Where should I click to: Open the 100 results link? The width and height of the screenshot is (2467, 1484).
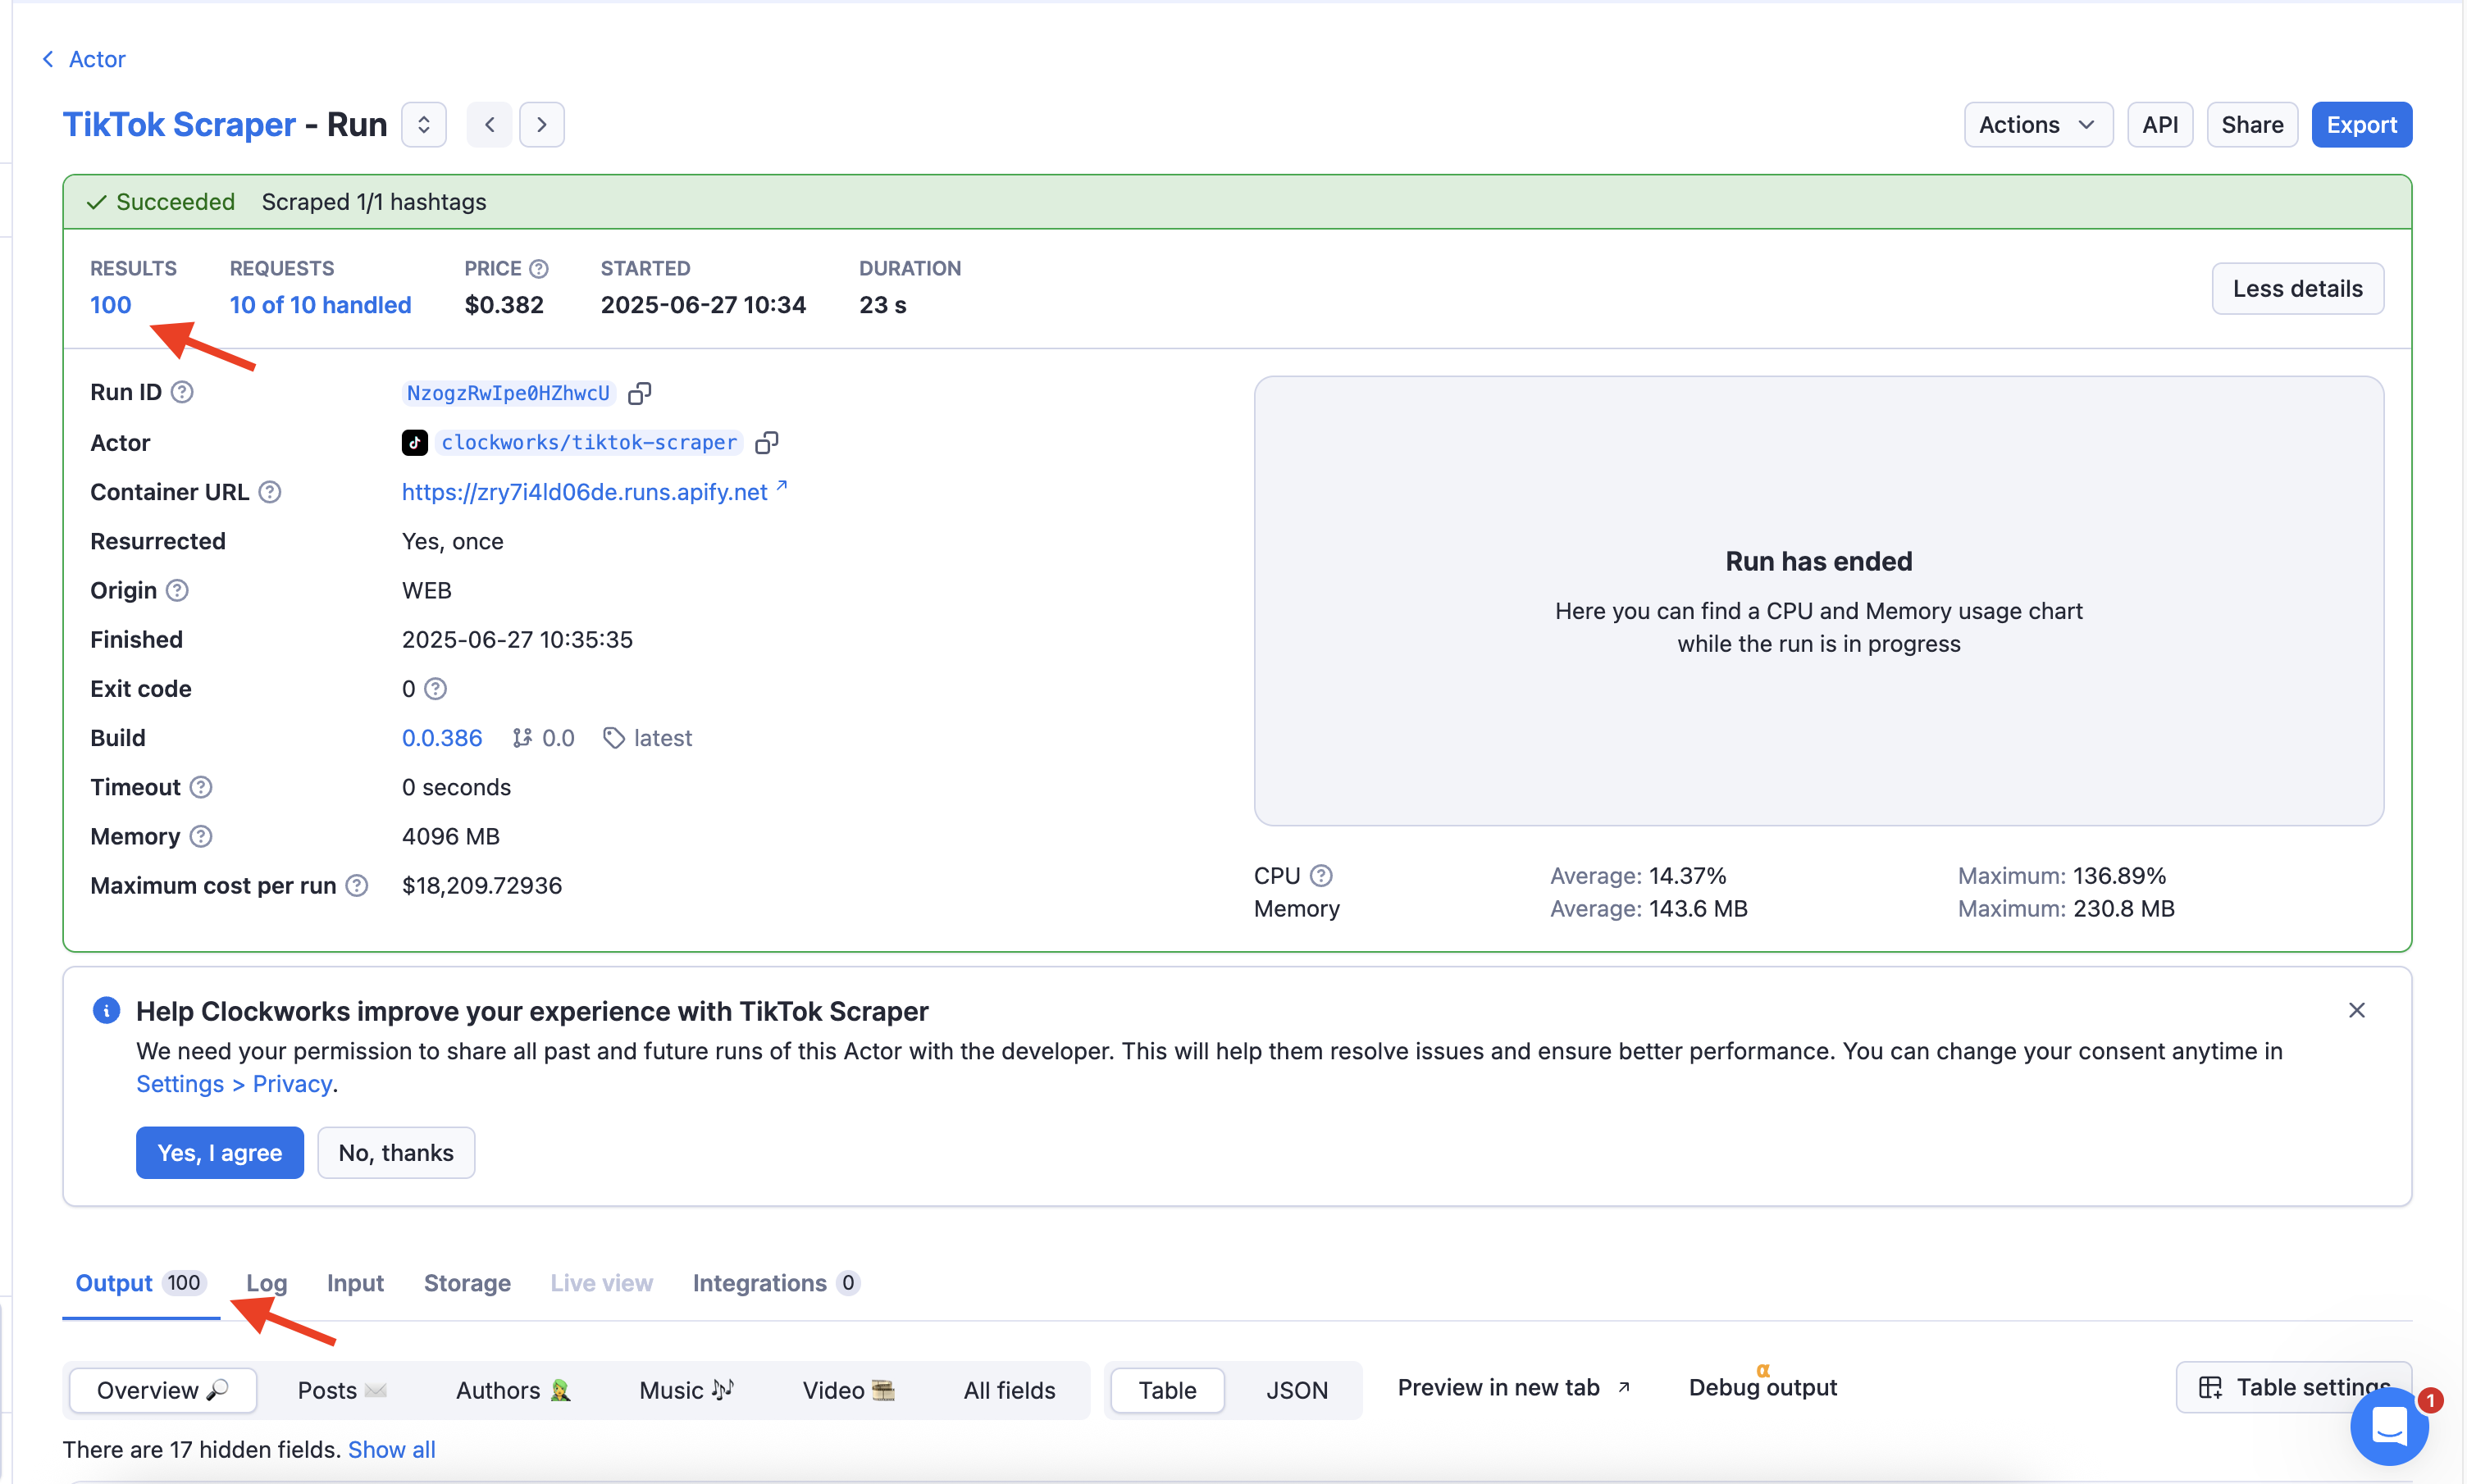pyautogui.click(x=111, y=305)
